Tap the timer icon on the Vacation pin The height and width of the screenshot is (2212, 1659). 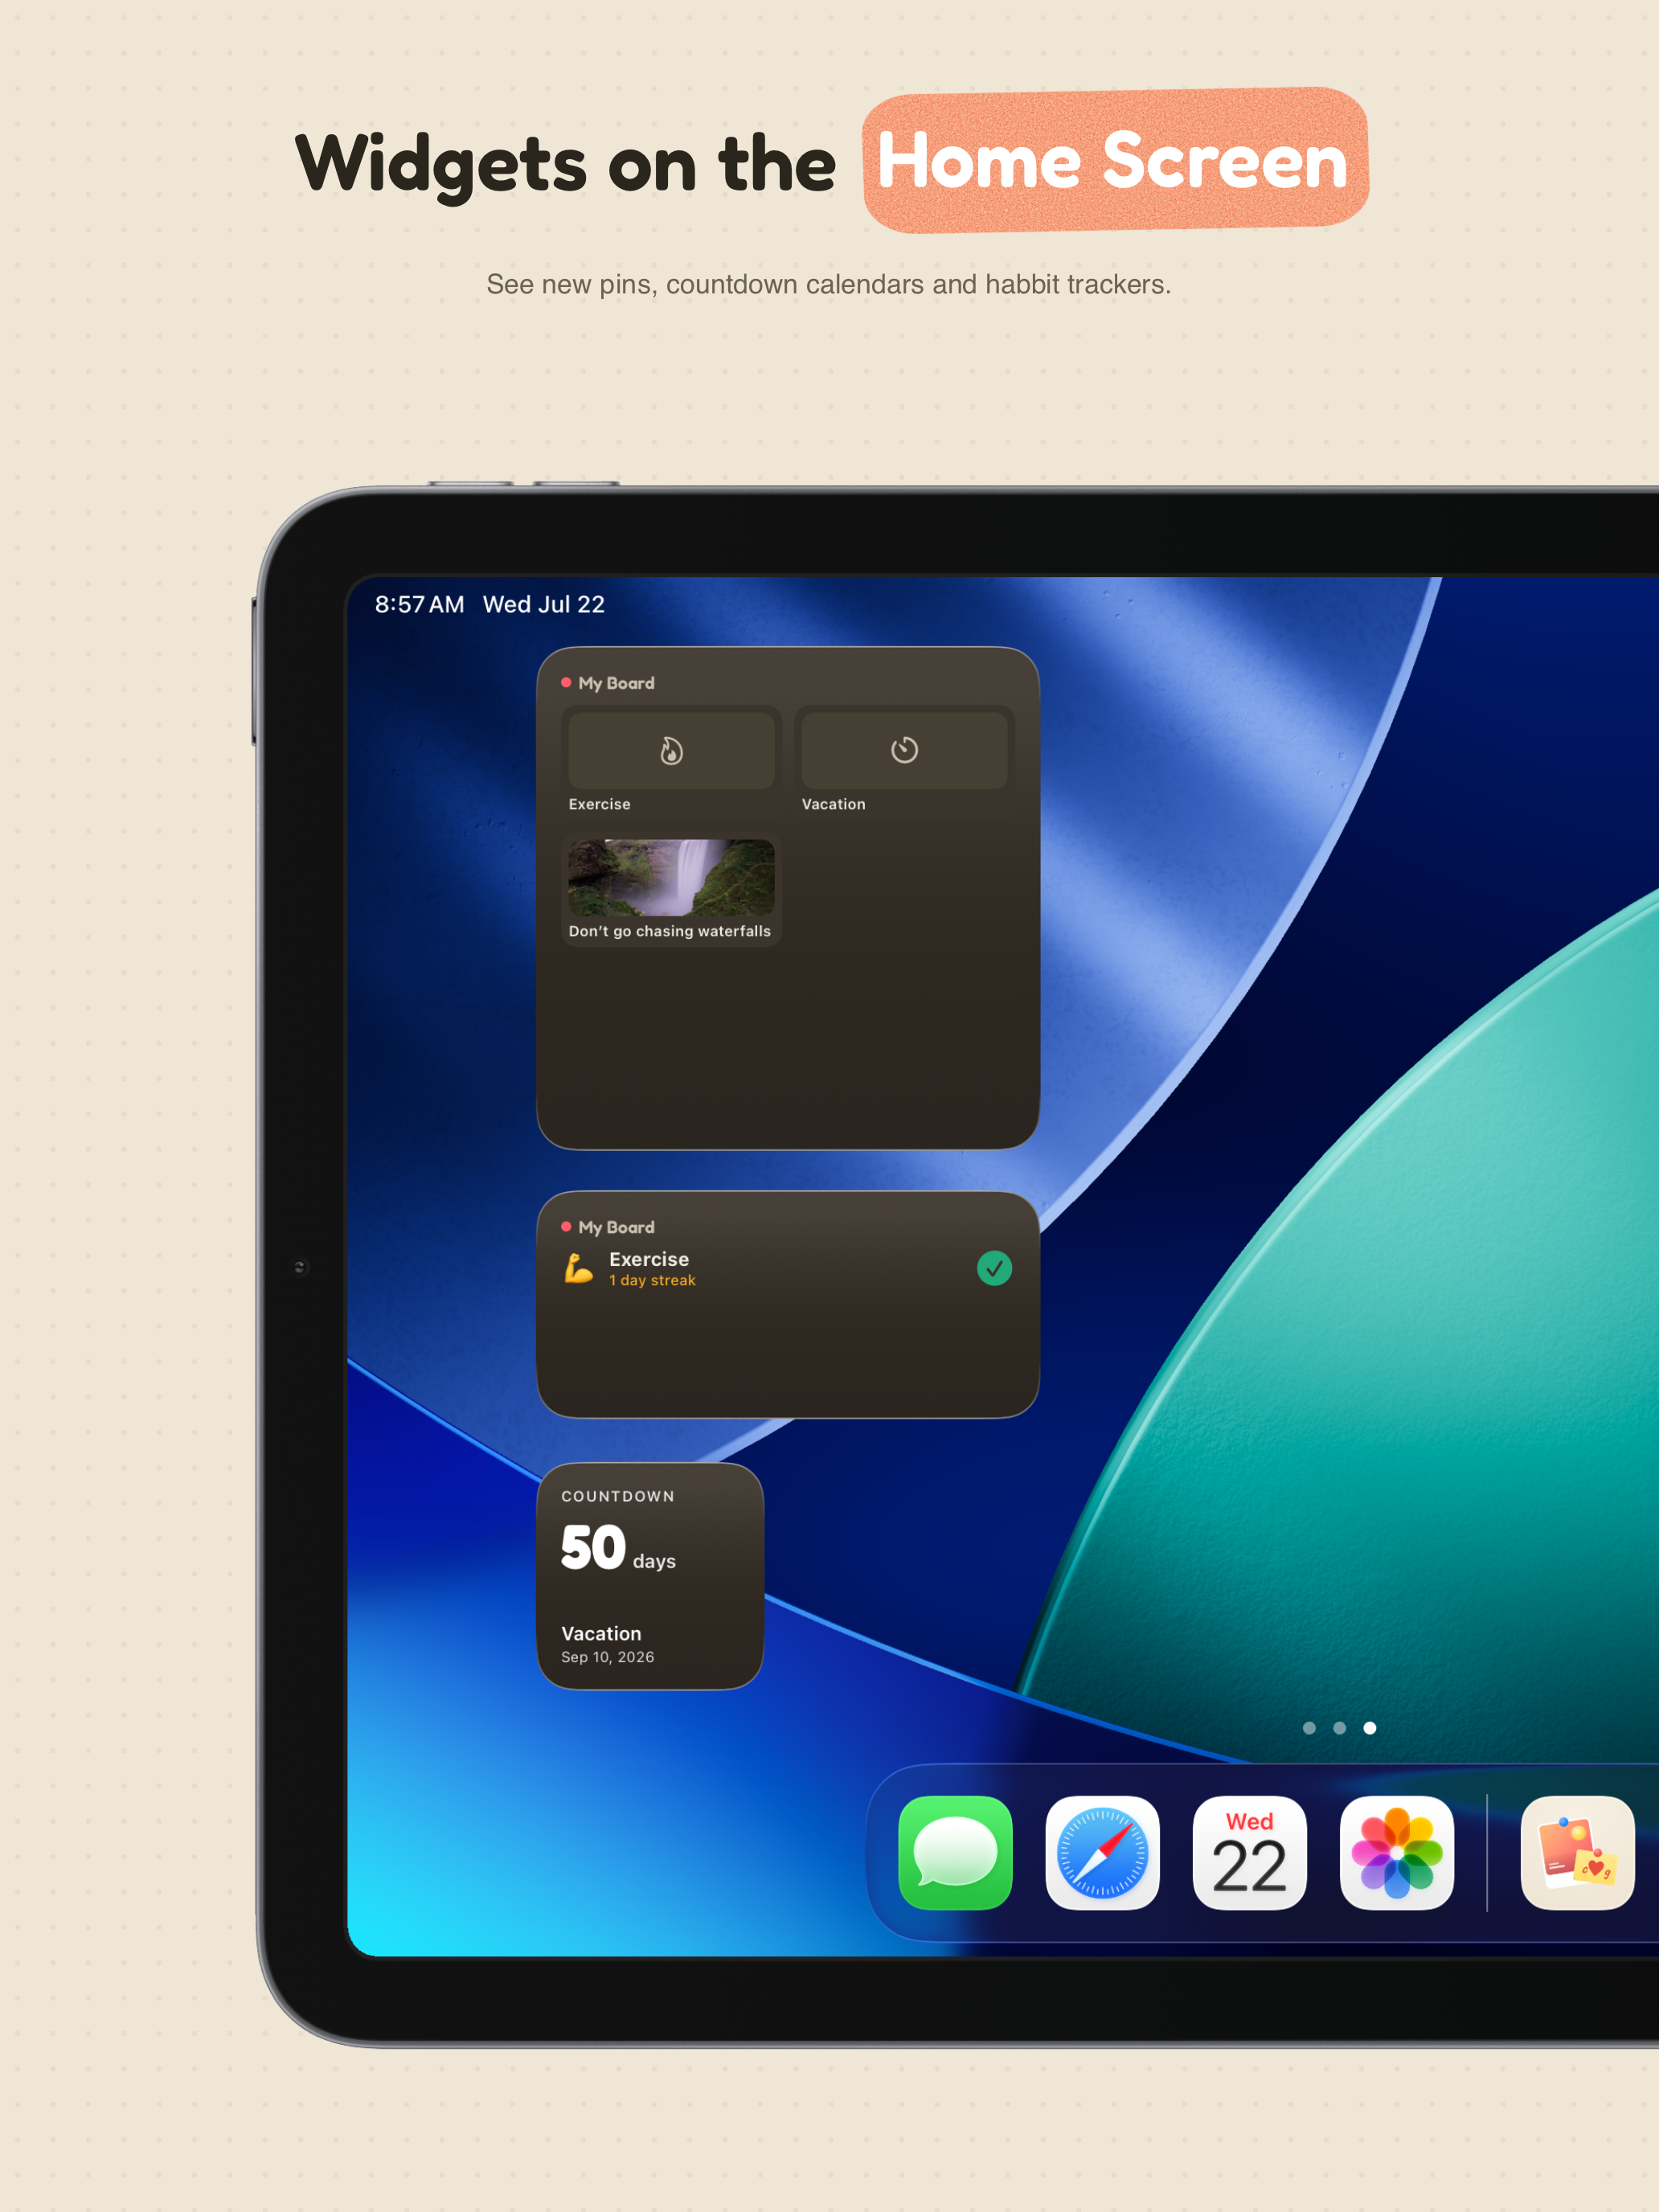click(904, 749)
